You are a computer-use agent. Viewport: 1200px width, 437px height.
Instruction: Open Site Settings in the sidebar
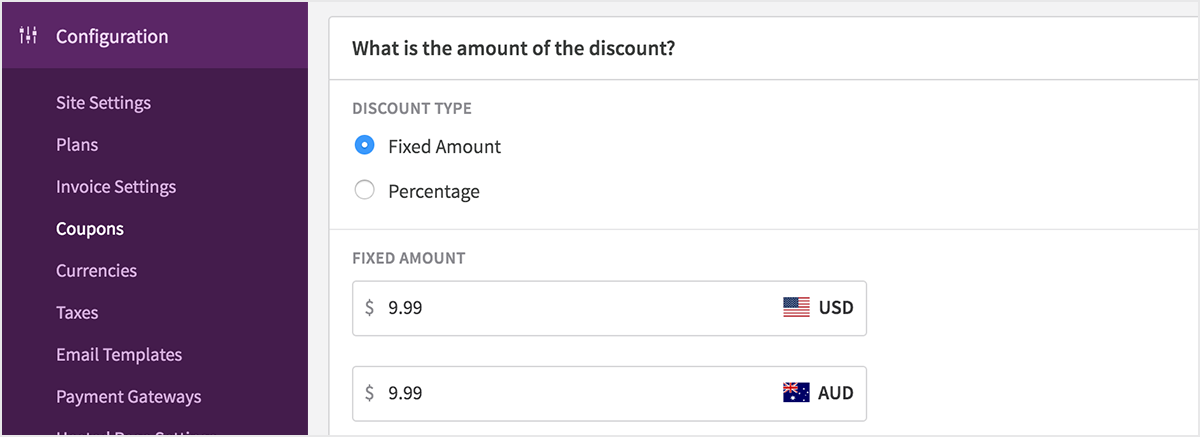tap(103, 103)
